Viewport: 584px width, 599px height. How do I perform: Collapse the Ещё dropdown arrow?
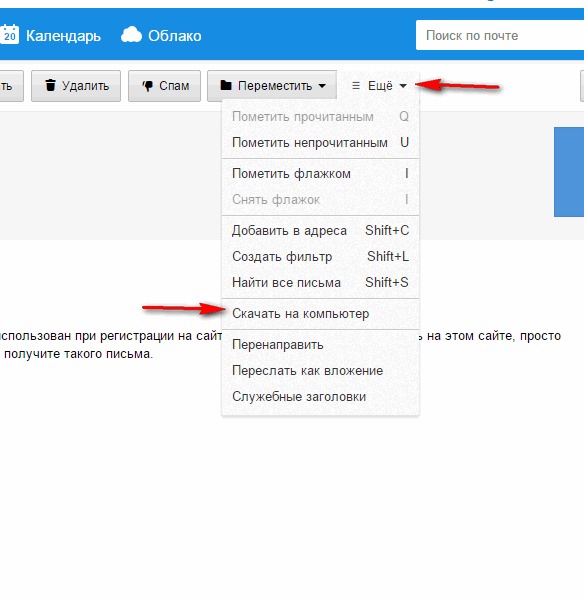click(x=403, y=86)
